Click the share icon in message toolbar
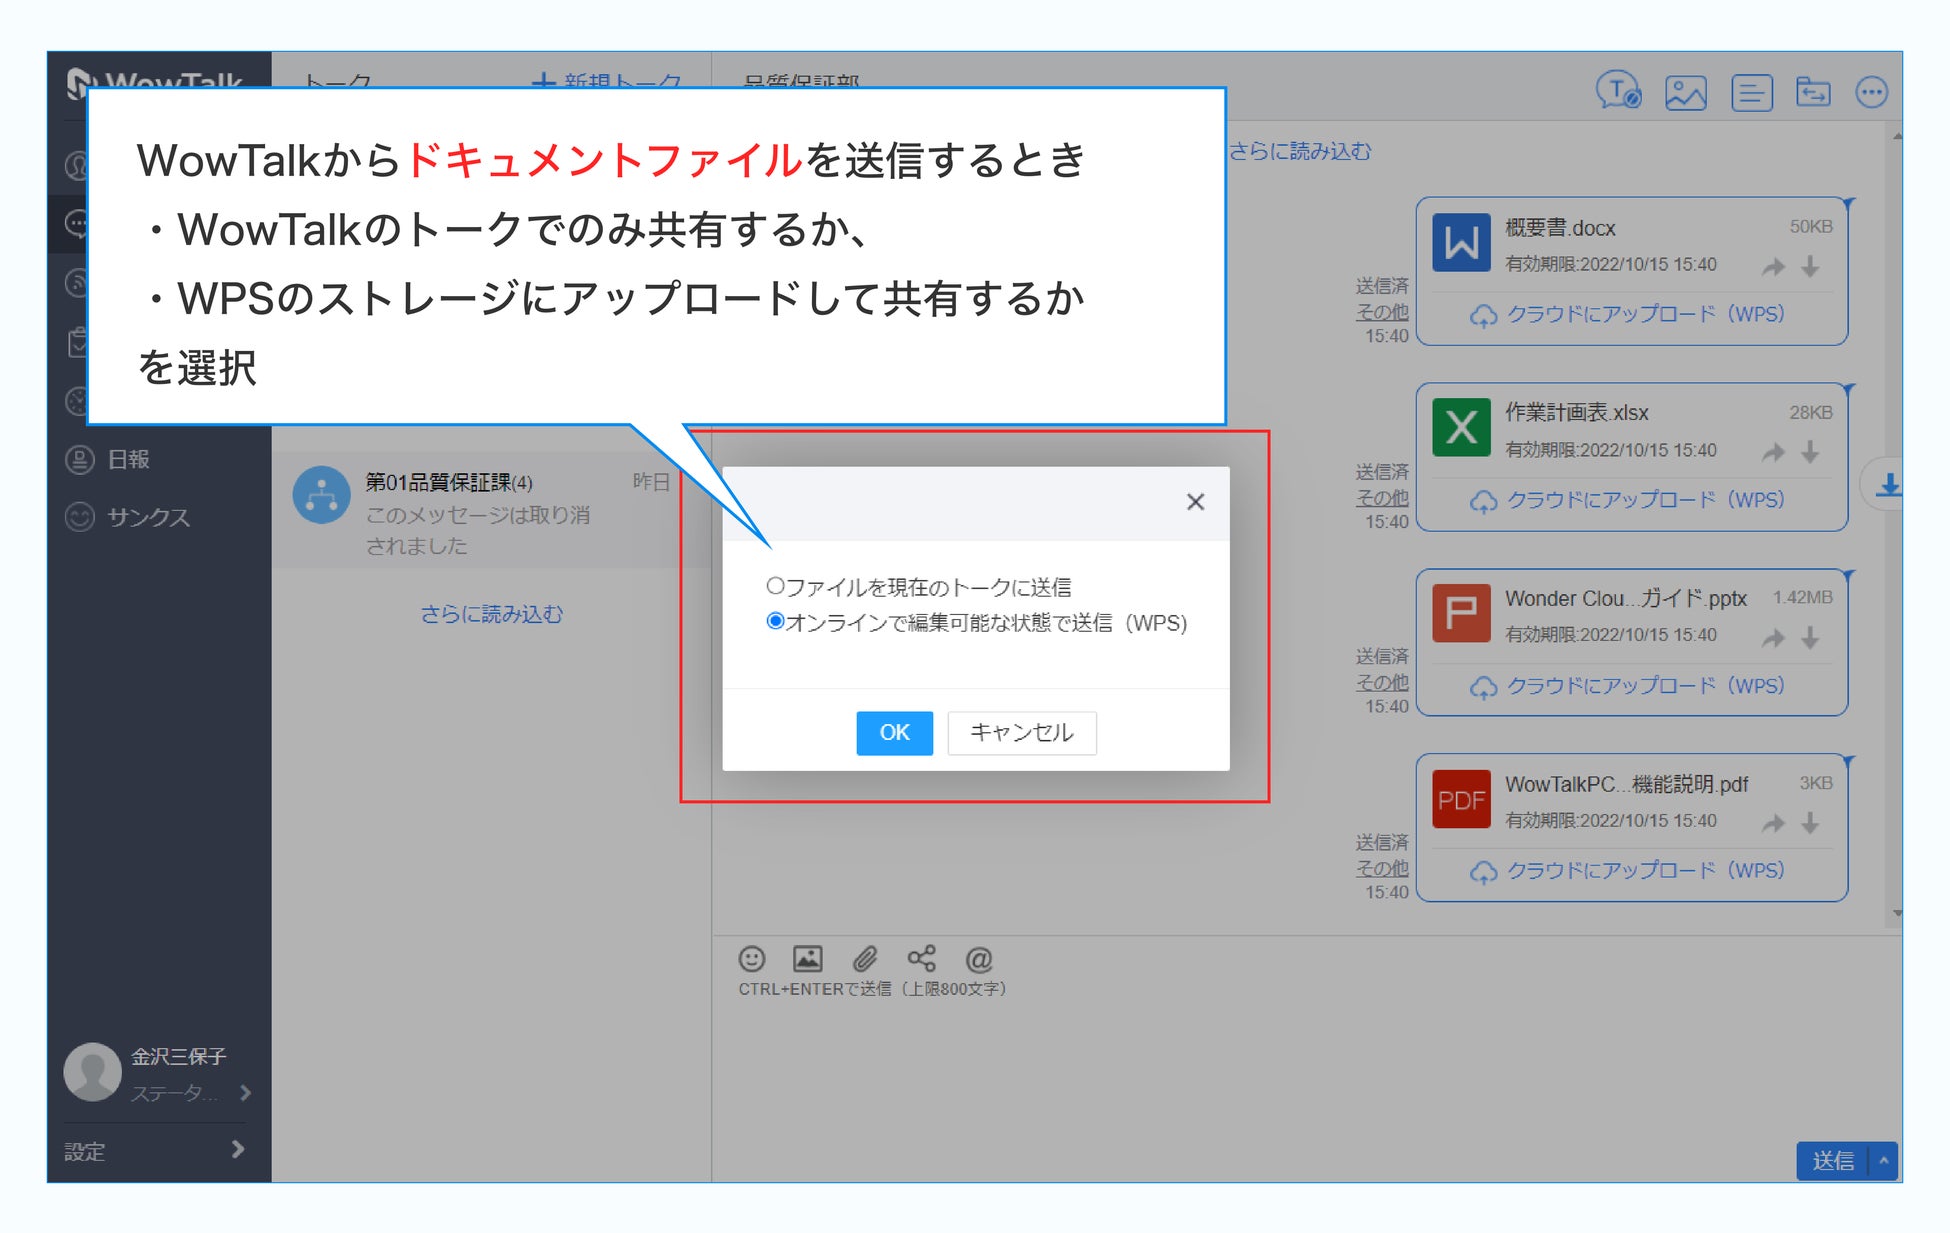Image resolution: width=1950 pixels, height=1233 pixels. (x=921, y=959)
